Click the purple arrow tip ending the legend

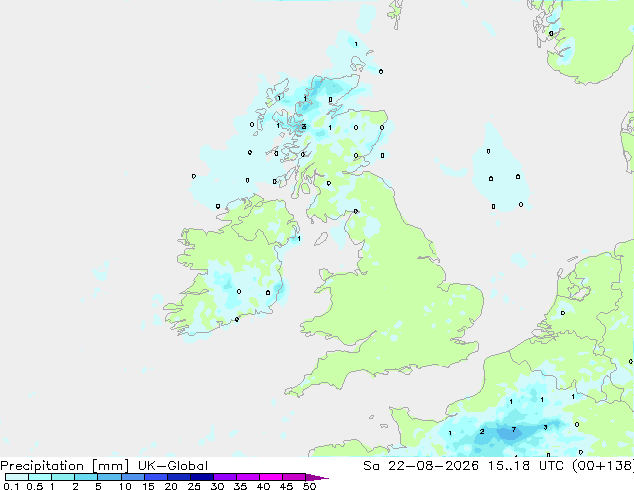point(317,477)
